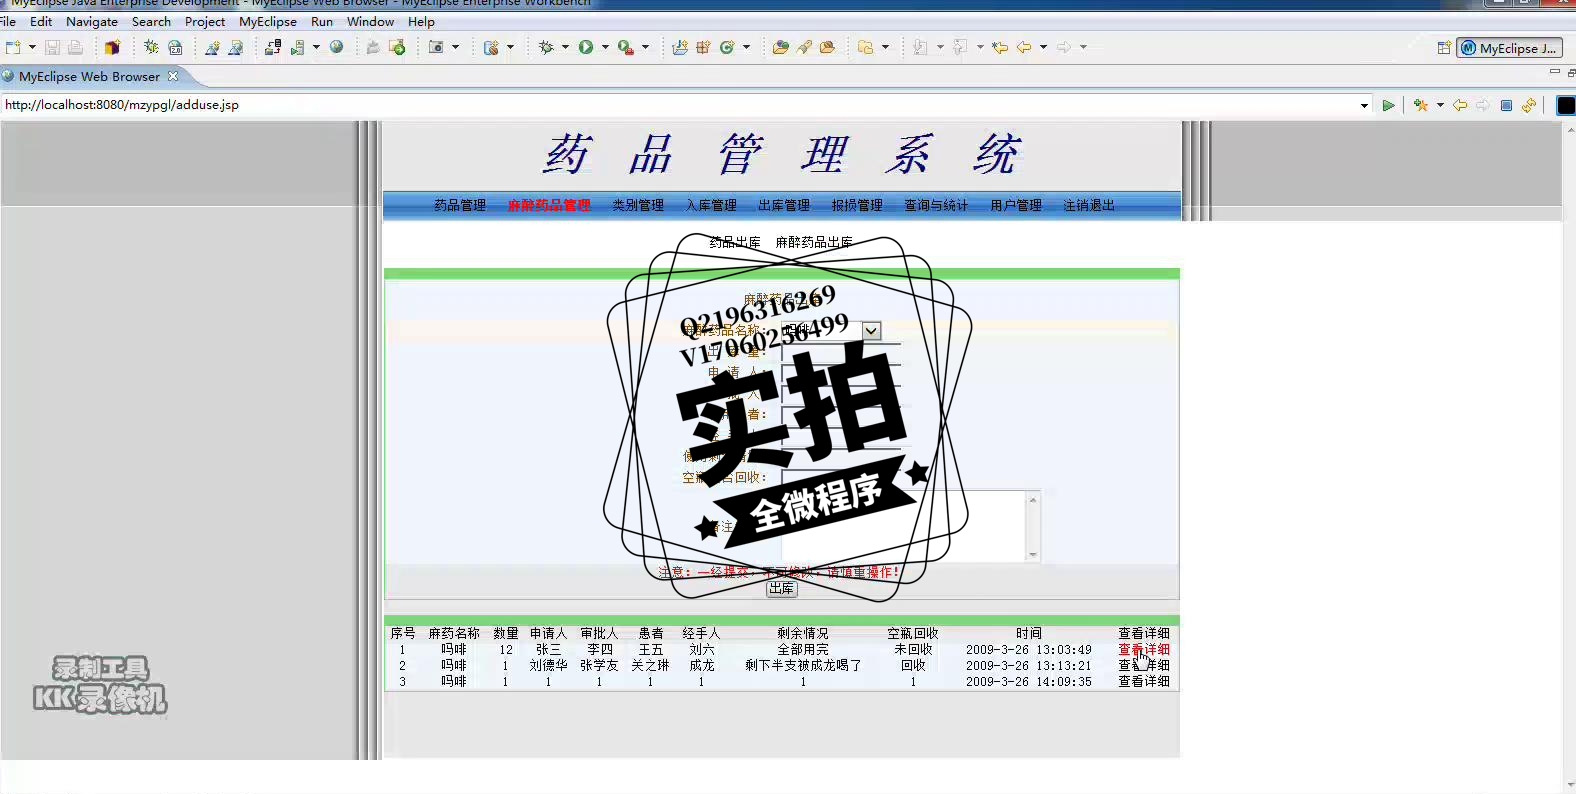
Task: Click the browser Go arrow icon
Action: (1388, 105)
